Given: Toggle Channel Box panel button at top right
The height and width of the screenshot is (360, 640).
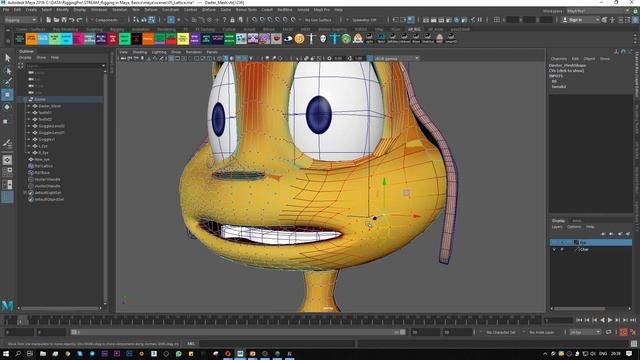Looking at the screenshot, I should 635,20.
